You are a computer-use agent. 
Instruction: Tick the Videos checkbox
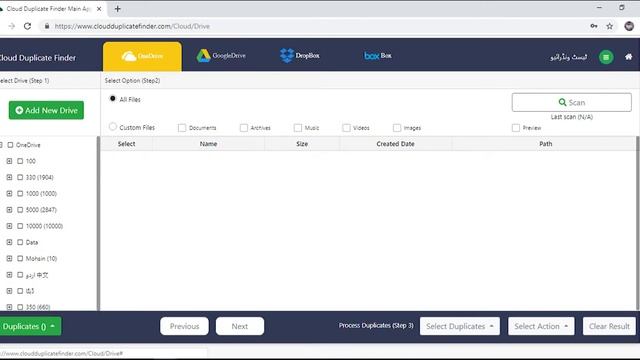pos(346,128)
